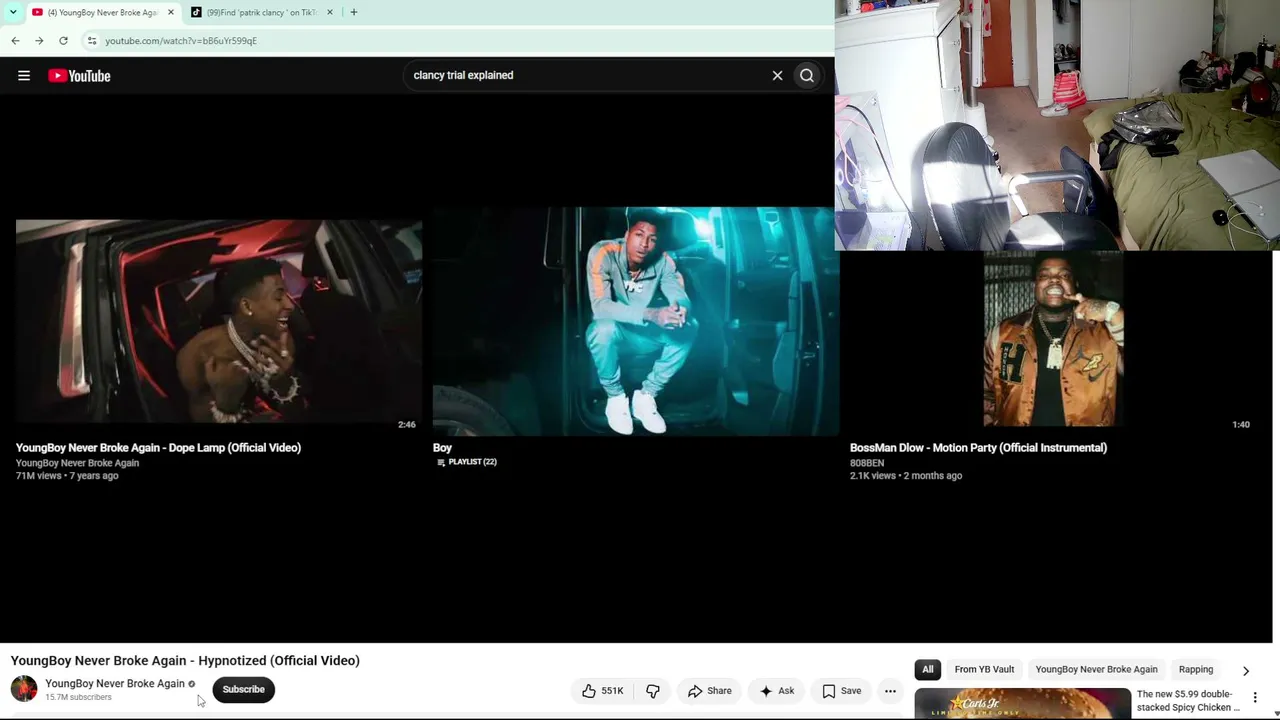Play the BossMan Dlow Motion Party thumbnail
The height and width of the screenshot is (720, 1280).
click(1053, 340)
